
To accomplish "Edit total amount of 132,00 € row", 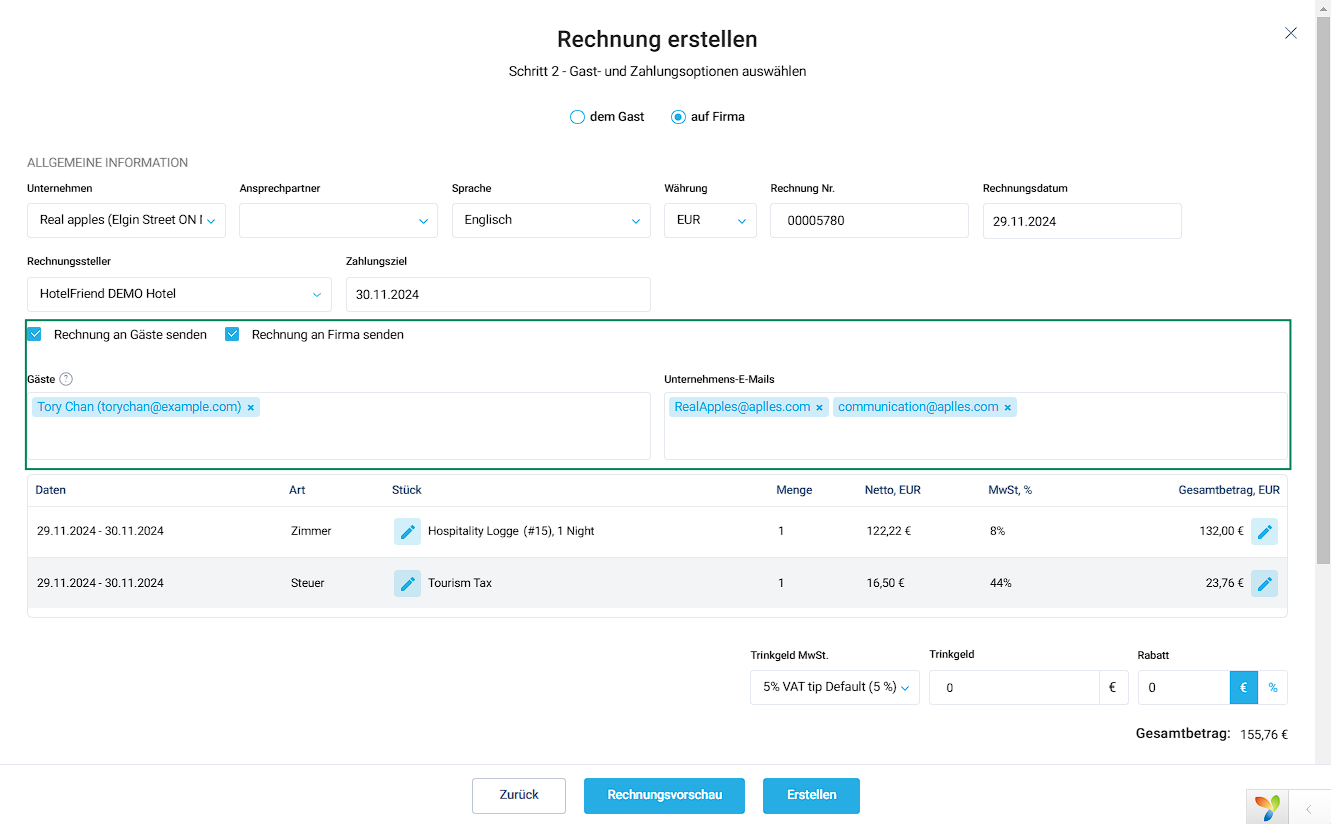I will pyautogui.click(x=1264, y=532).
